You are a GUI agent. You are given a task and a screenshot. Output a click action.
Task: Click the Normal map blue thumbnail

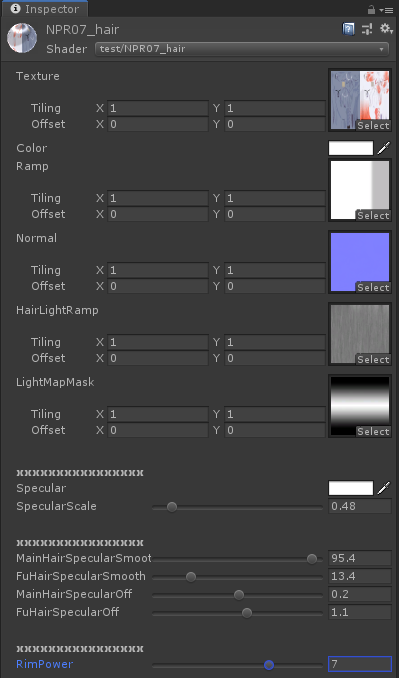[360, 262]
